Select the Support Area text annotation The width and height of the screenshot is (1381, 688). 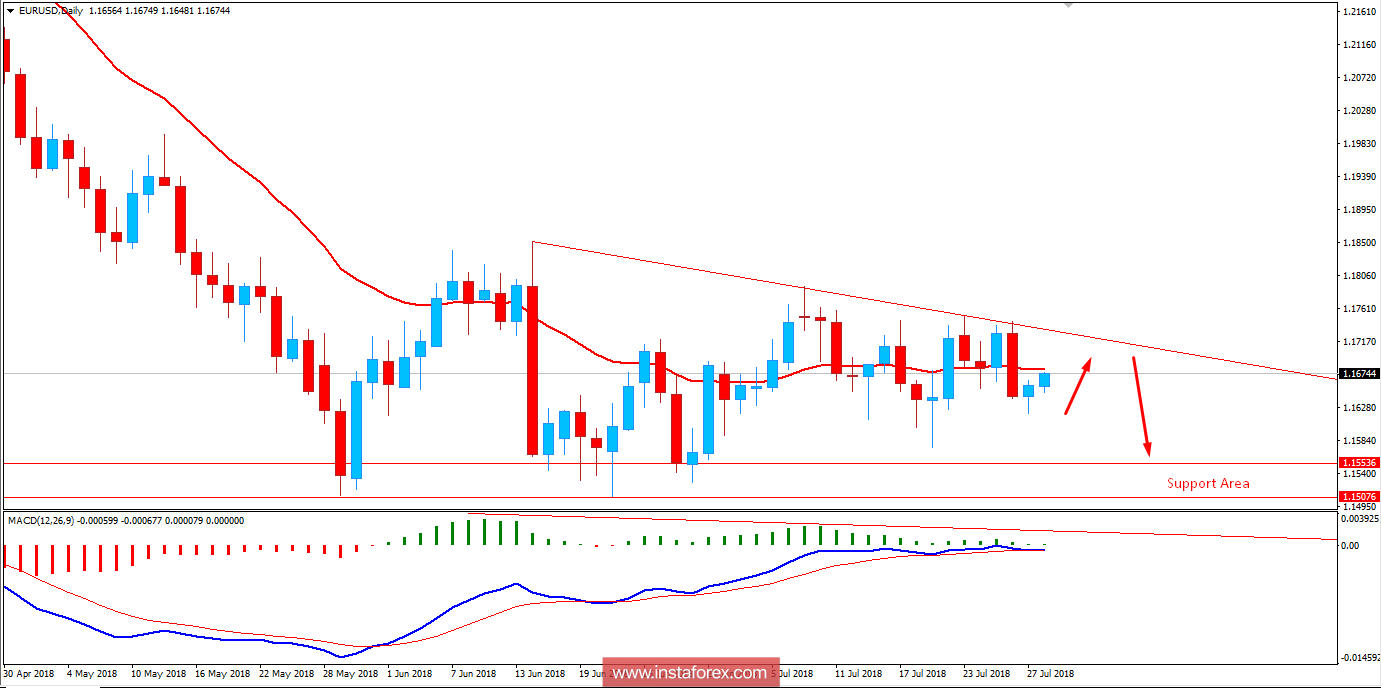(1208, 483)
